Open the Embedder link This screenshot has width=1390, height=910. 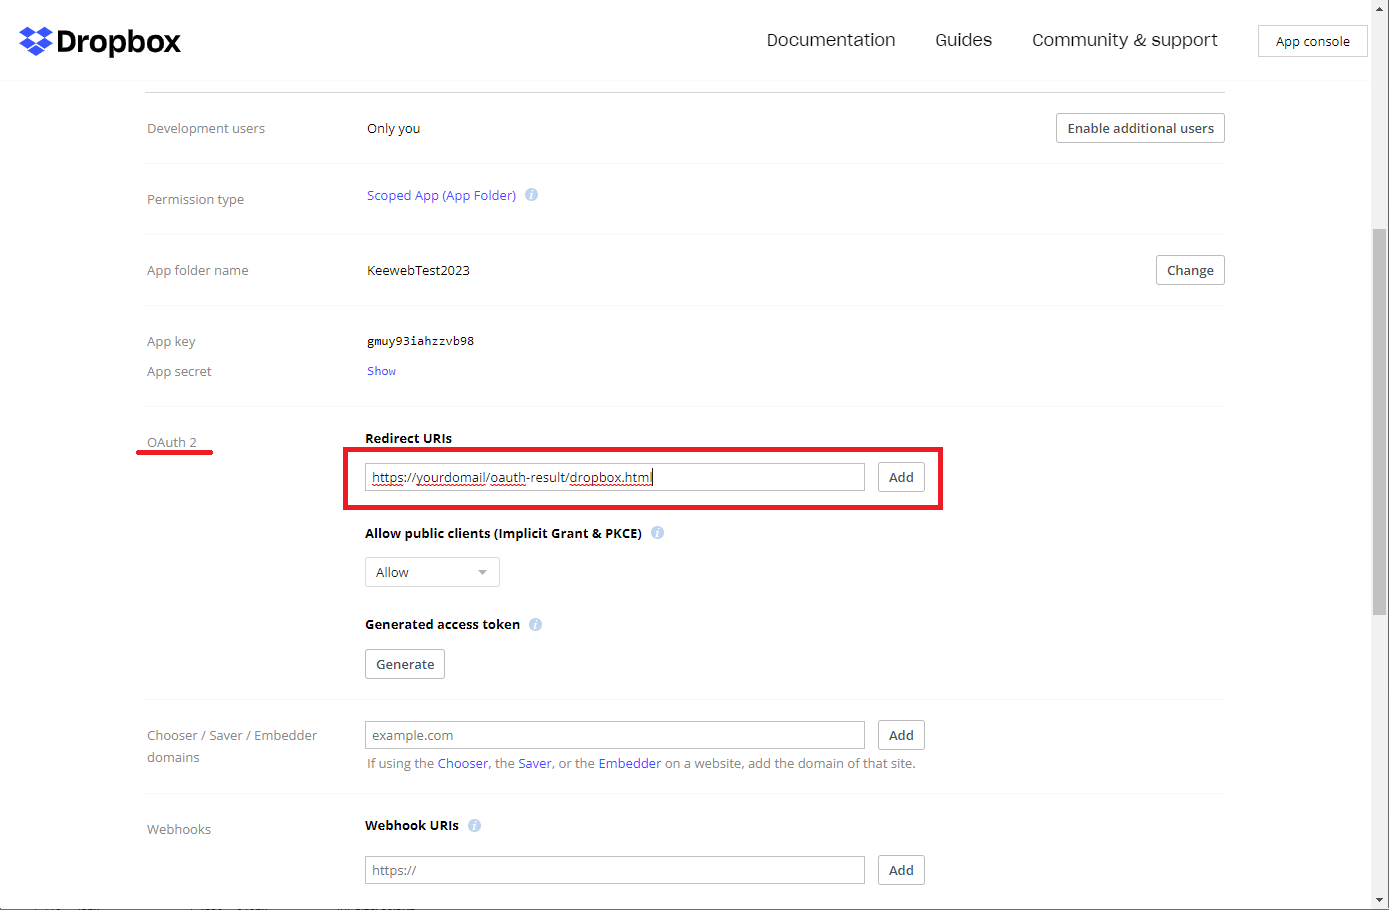click(x=630, y=763)
